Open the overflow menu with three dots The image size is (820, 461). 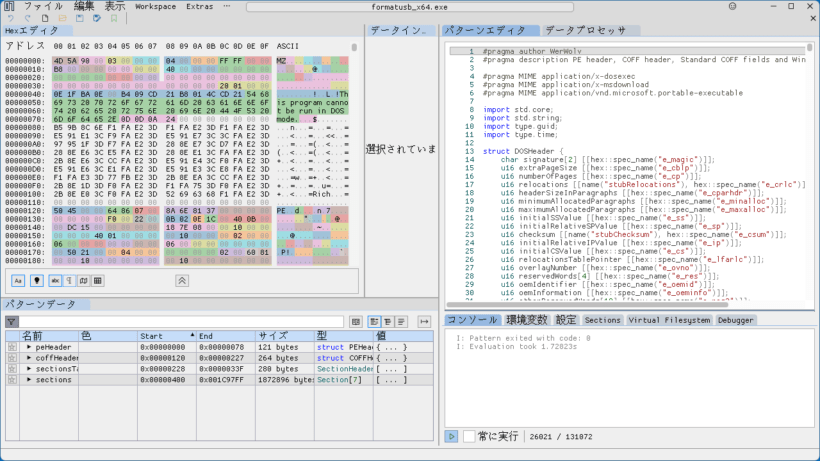click(226, 7)
